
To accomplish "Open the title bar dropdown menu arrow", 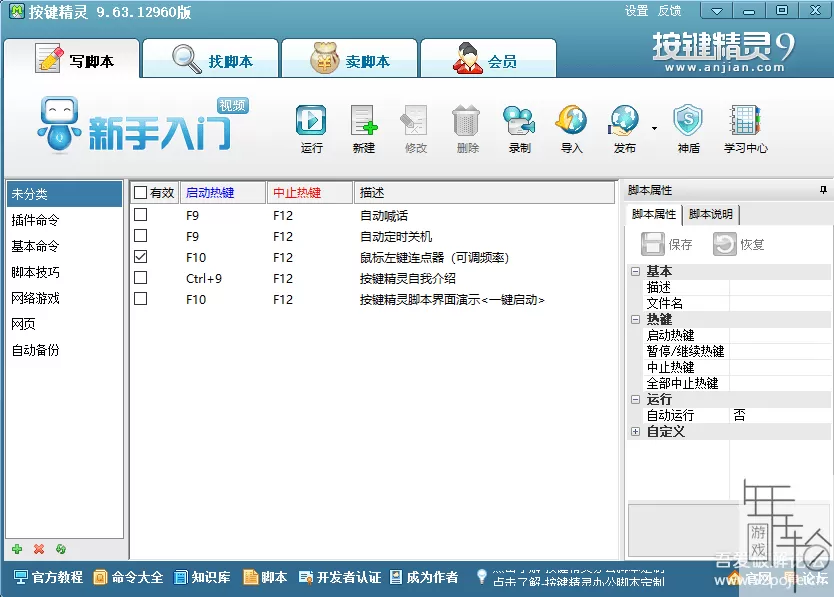I will 716,11.
